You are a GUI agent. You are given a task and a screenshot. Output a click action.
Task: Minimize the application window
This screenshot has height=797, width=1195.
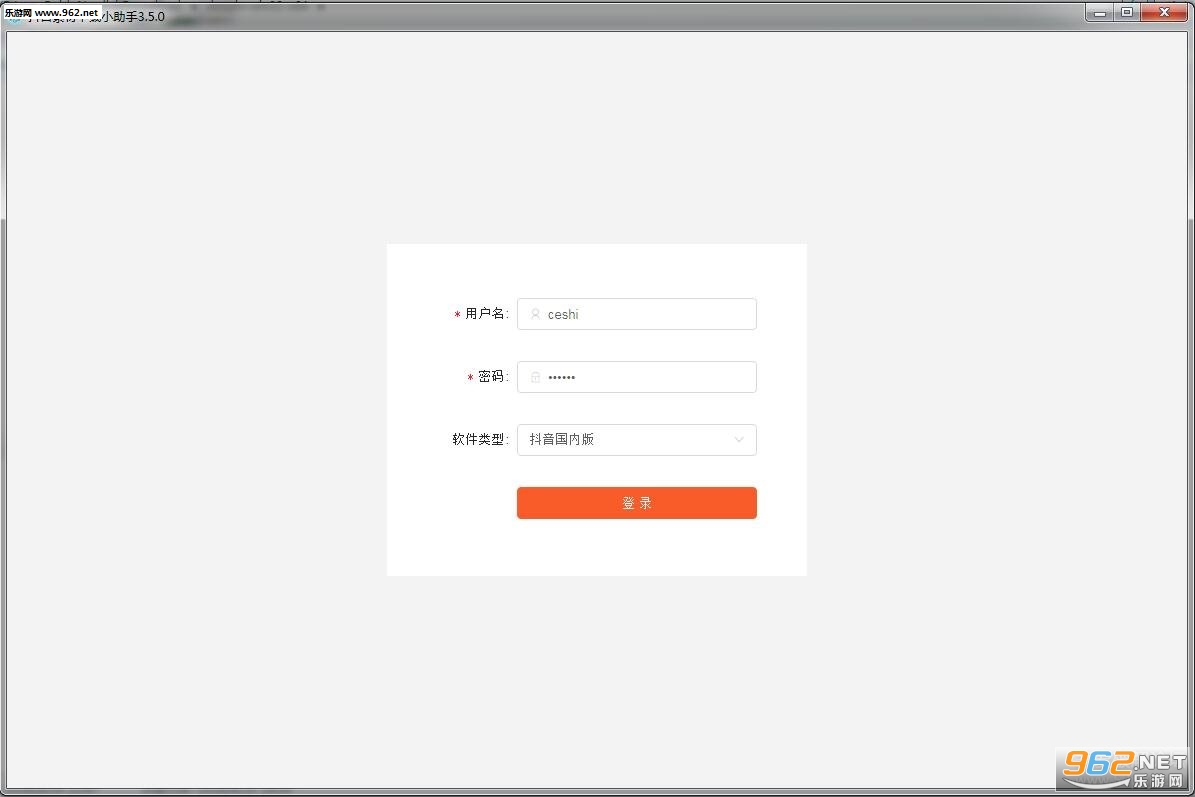(x=1099, y=13)
